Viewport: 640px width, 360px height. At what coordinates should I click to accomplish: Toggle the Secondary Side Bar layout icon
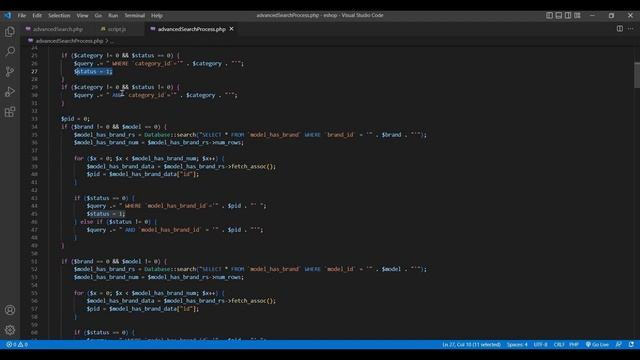(568, 16)
